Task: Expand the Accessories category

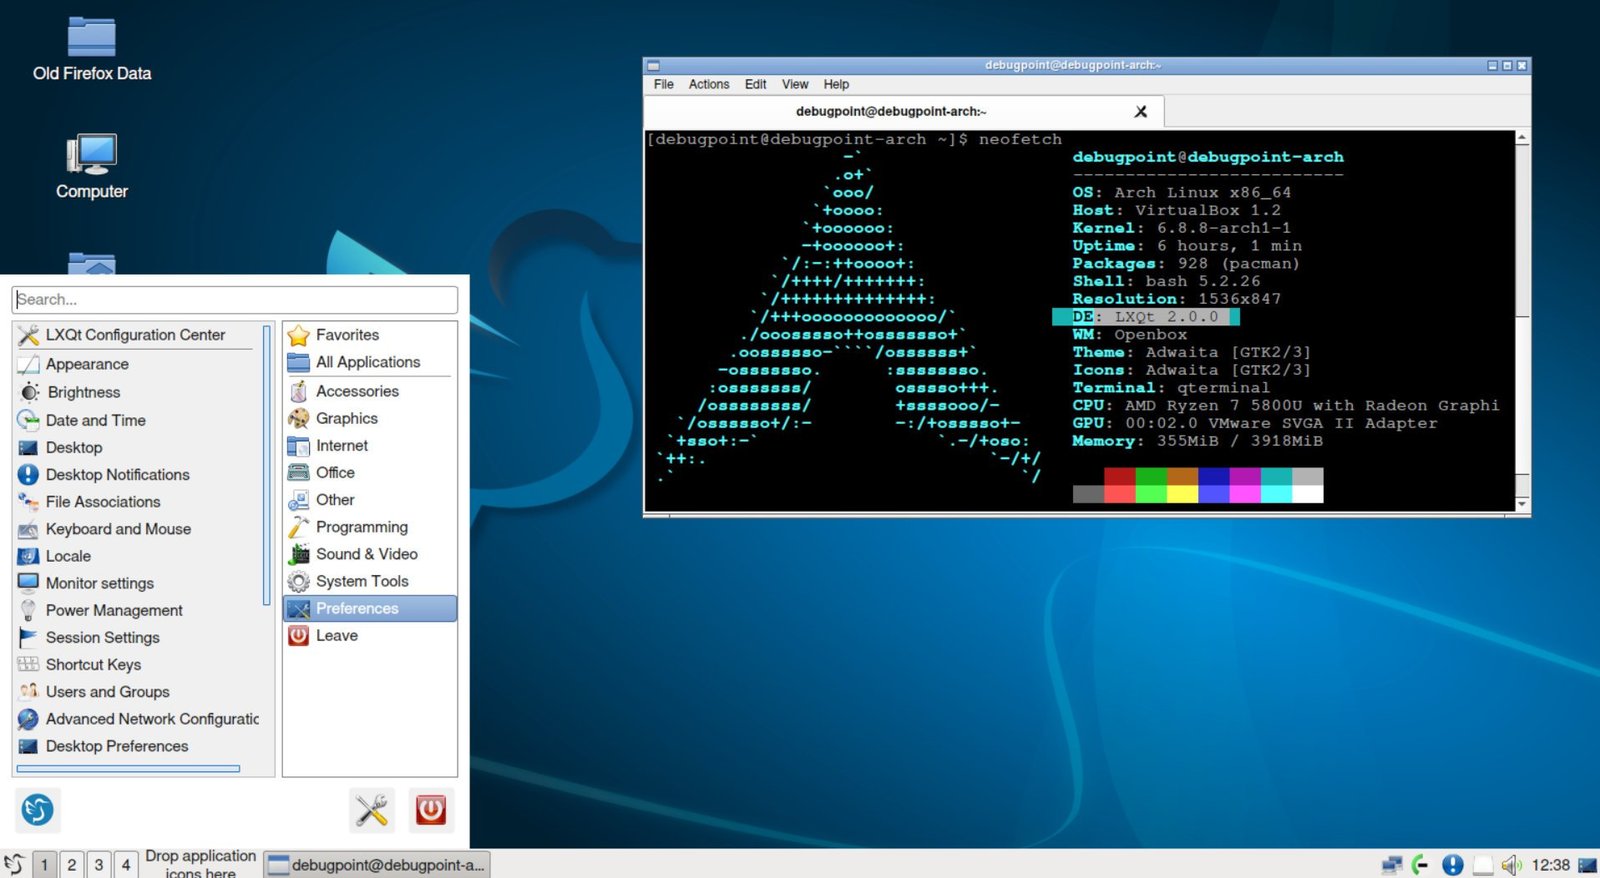Action: click(357, 391)
